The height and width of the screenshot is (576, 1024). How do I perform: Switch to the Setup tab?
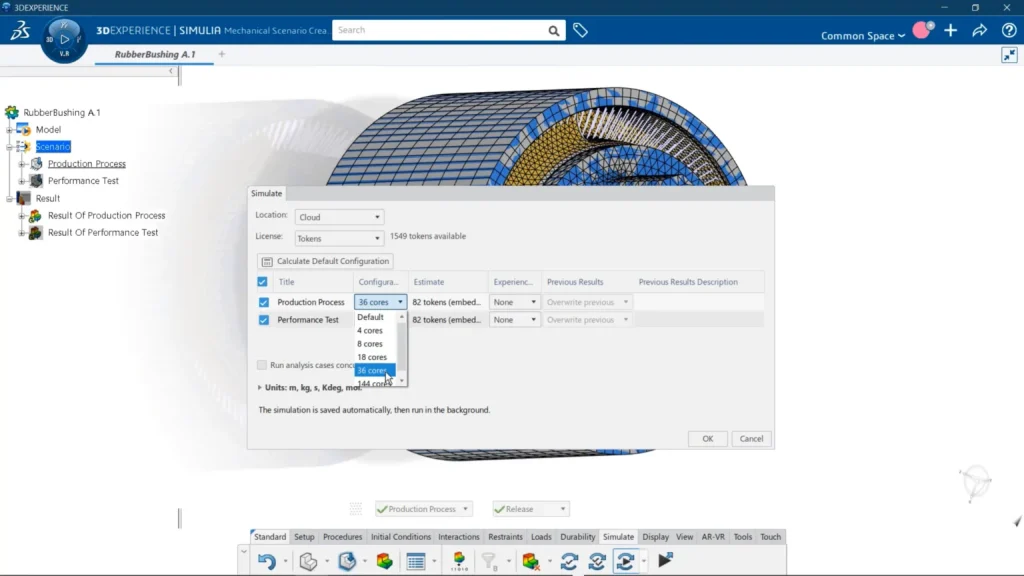(x=304, y=537)
